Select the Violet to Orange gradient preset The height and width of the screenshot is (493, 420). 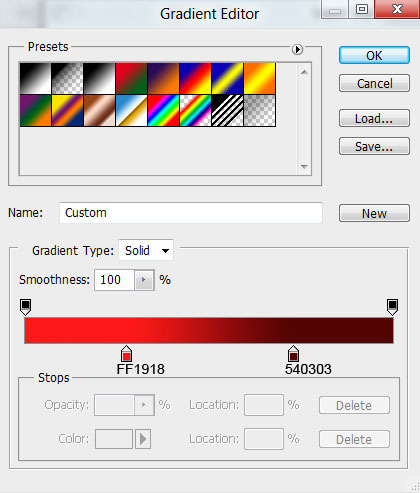pos(163,78)
